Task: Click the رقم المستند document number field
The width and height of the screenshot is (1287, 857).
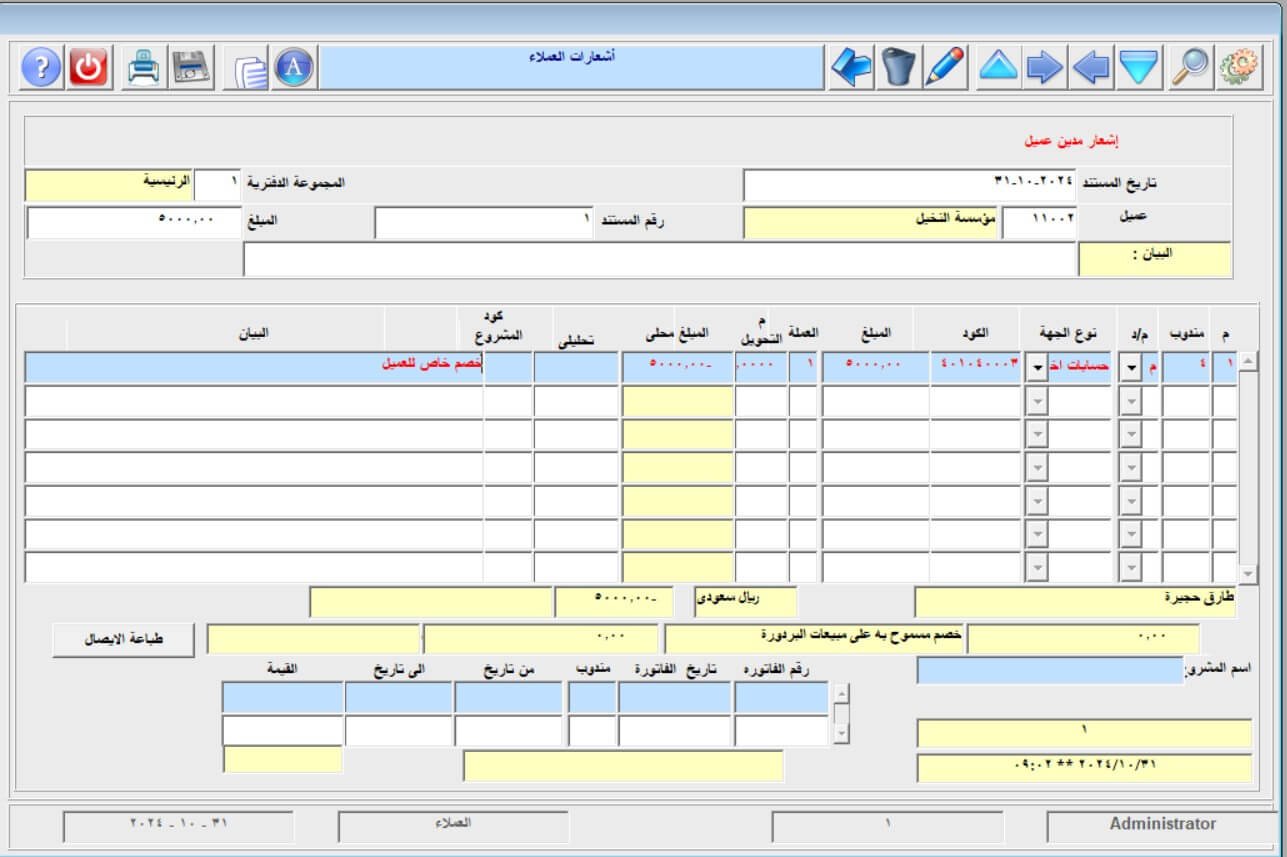Action: tap(485, 222)
